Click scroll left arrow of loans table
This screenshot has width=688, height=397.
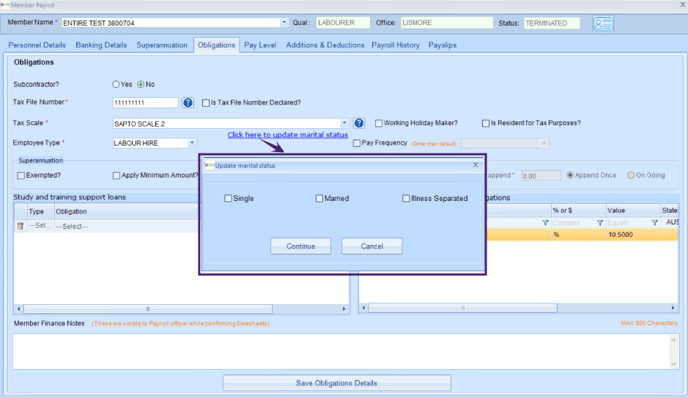pyautogui.click(x=18, y=309)
